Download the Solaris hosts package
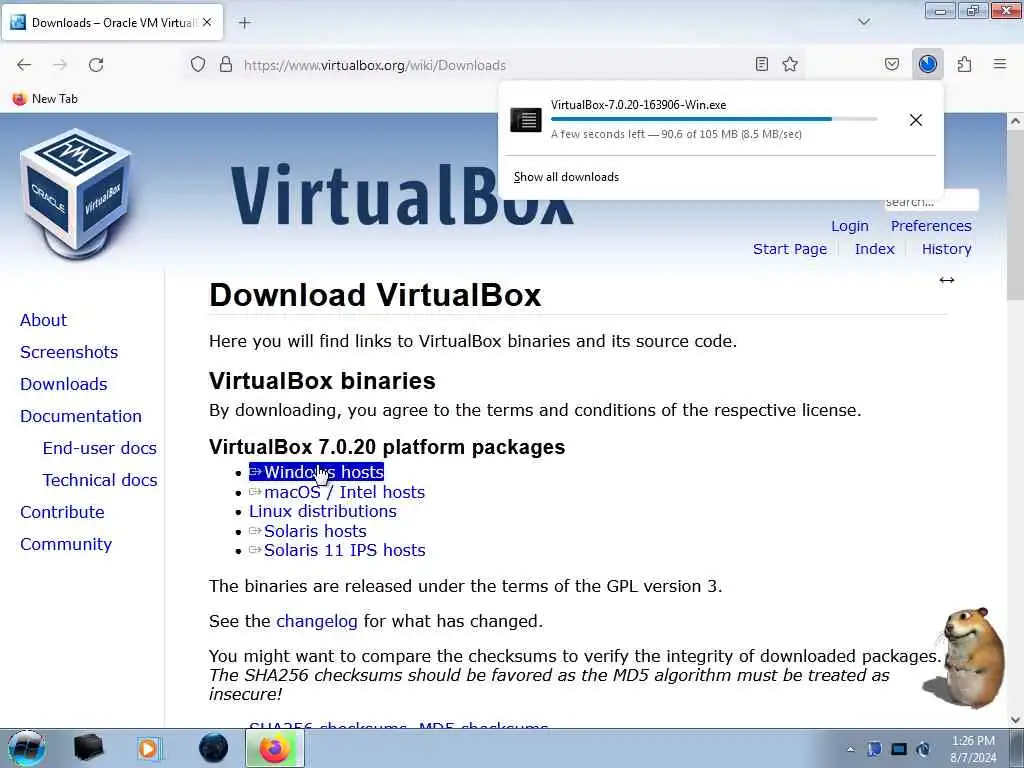1024x768 pixels. pyautogui.click(x=308, y=531)
